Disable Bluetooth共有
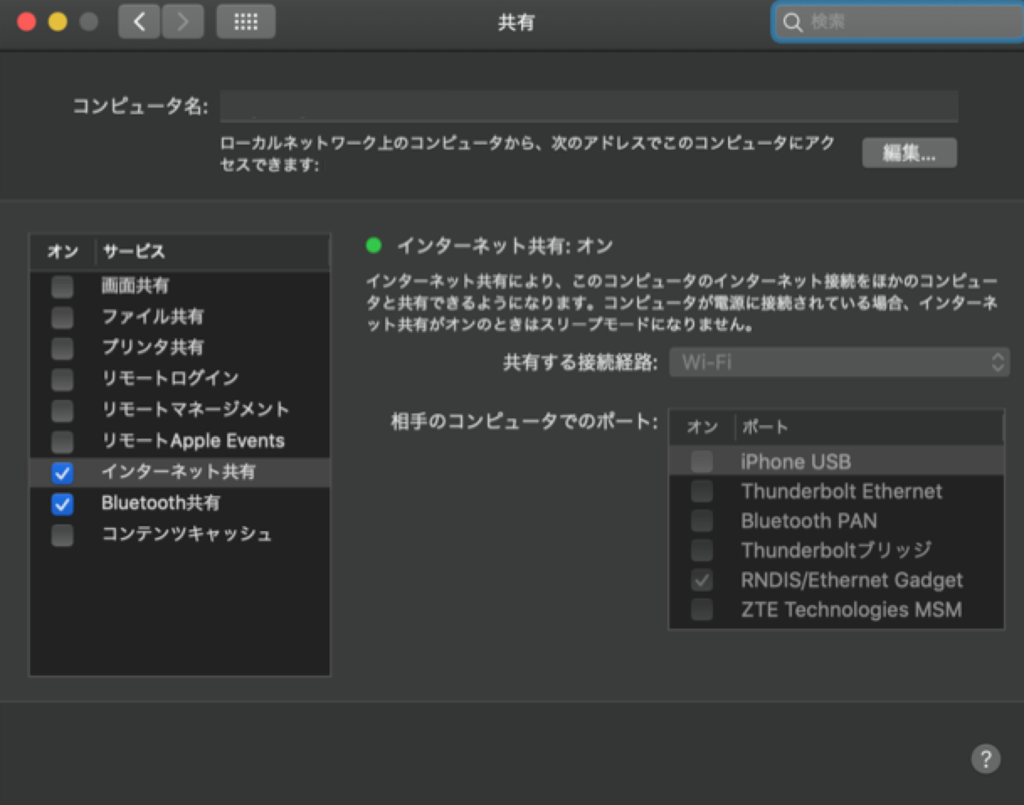 61,503
